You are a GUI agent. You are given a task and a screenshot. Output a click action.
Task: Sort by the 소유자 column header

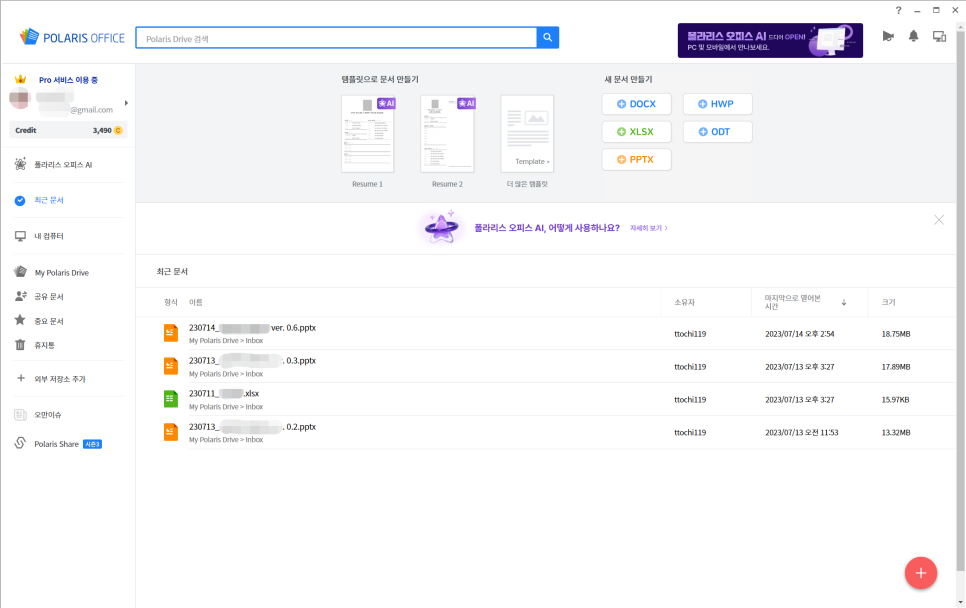(684, 302)
